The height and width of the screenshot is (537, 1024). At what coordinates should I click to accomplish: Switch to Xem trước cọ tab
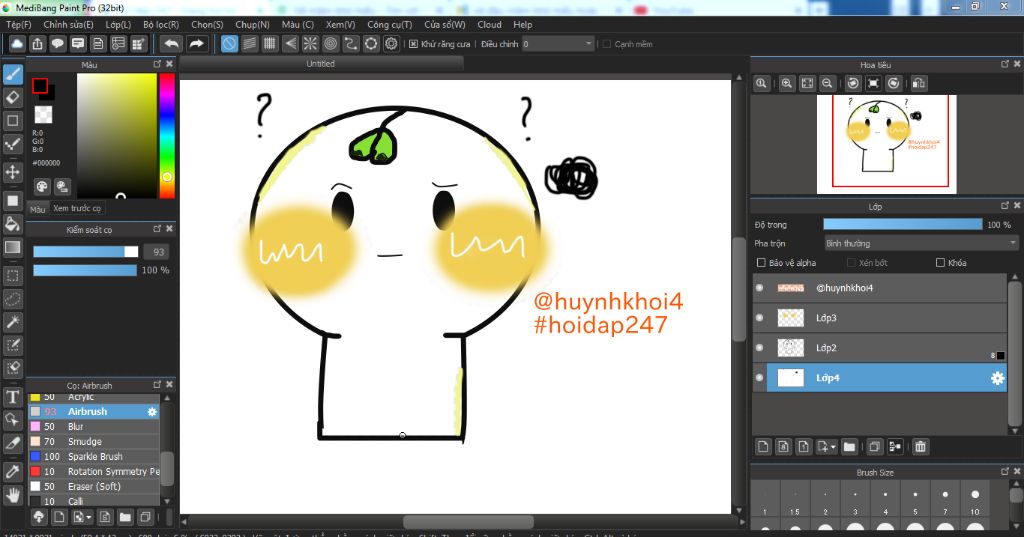click(77, 208)
